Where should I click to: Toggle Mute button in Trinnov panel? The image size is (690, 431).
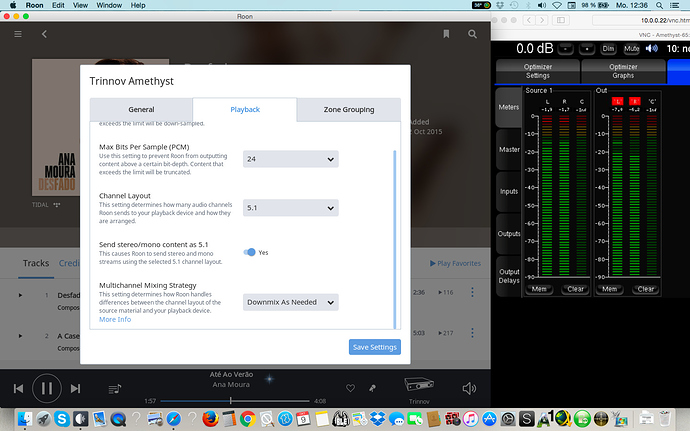631,49
